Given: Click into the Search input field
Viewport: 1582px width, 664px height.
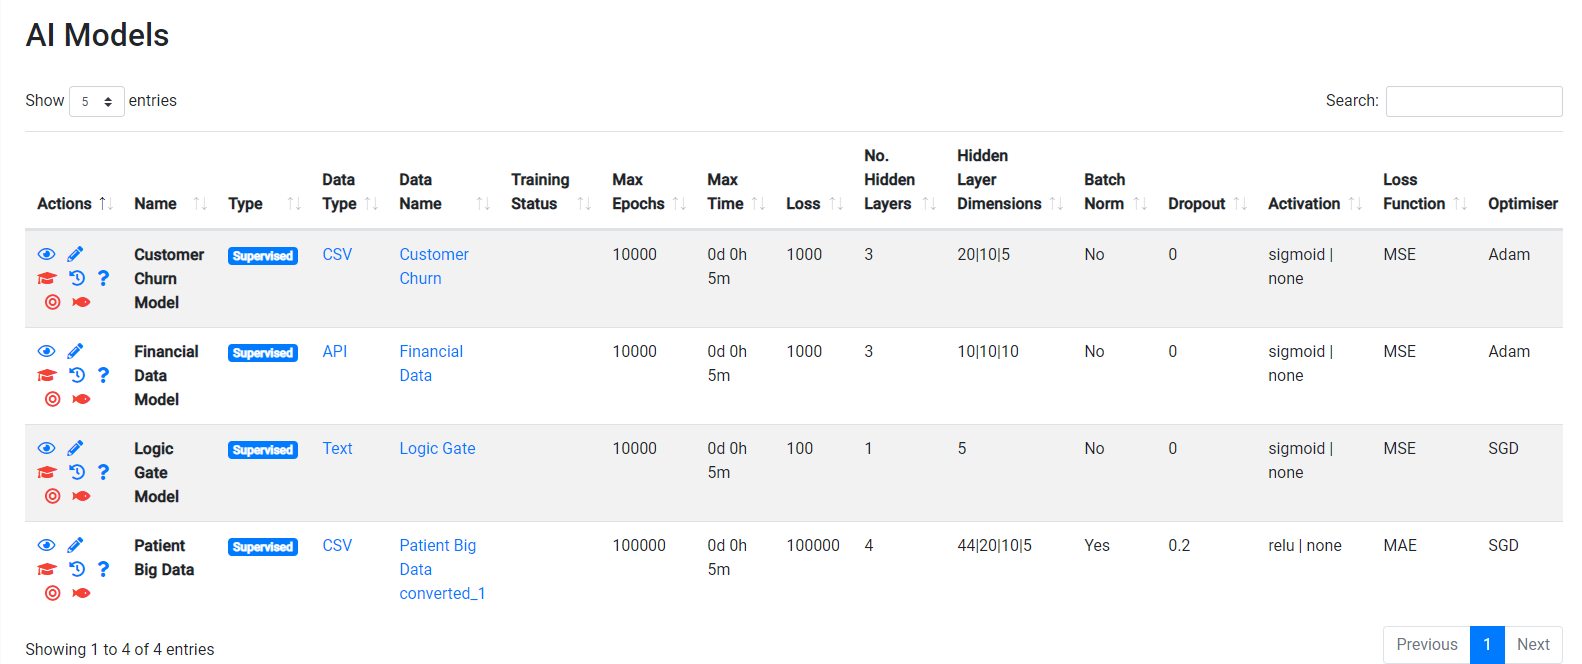Looking at the screenshot, I should click(1473, 101).
